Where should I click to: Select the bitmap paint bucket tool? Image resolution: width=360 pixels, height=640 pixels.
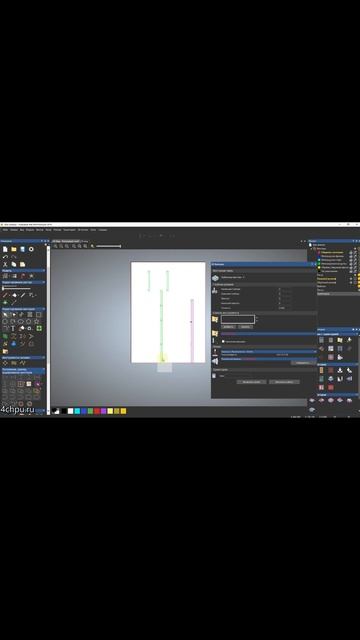click(x=14, y=295)
